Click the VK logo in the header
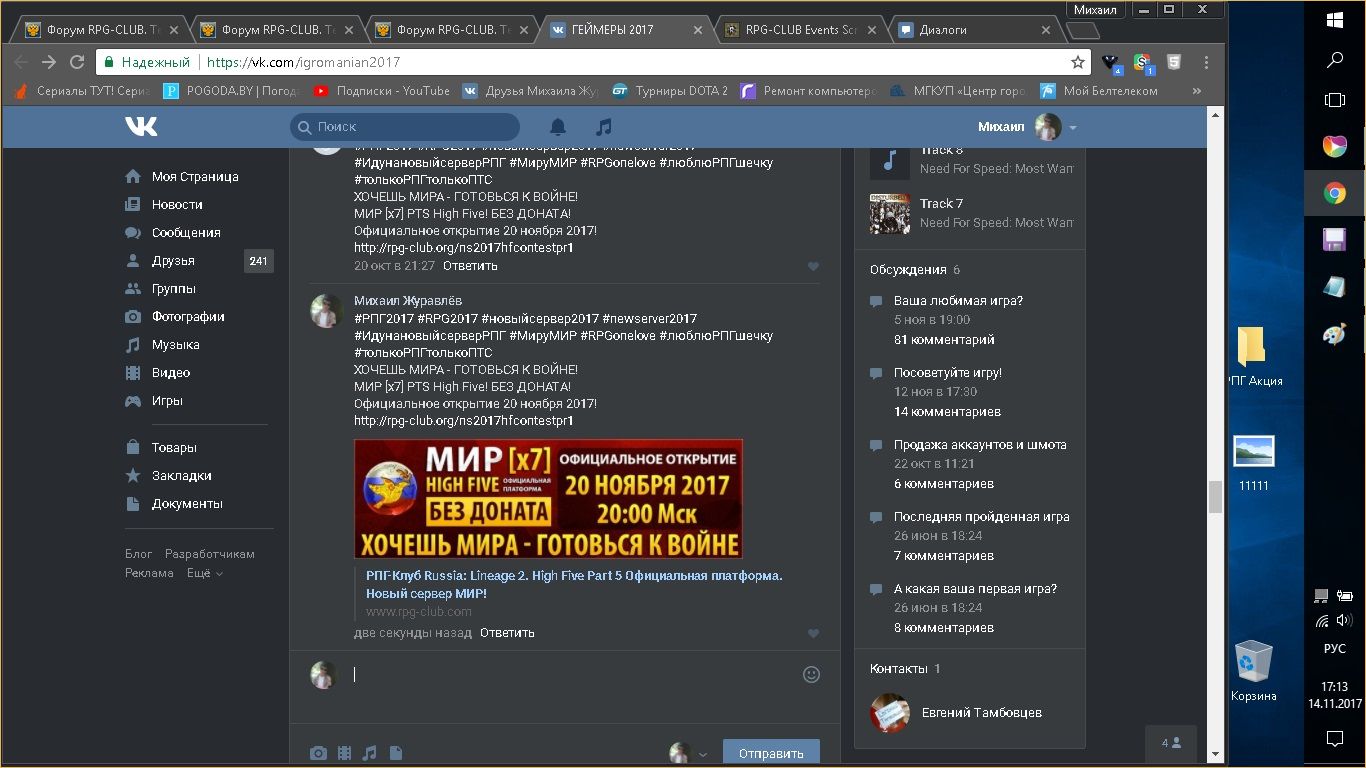The width and height of the screenshot is (1366, 768). pyautogui.click(x=141, y=126)
